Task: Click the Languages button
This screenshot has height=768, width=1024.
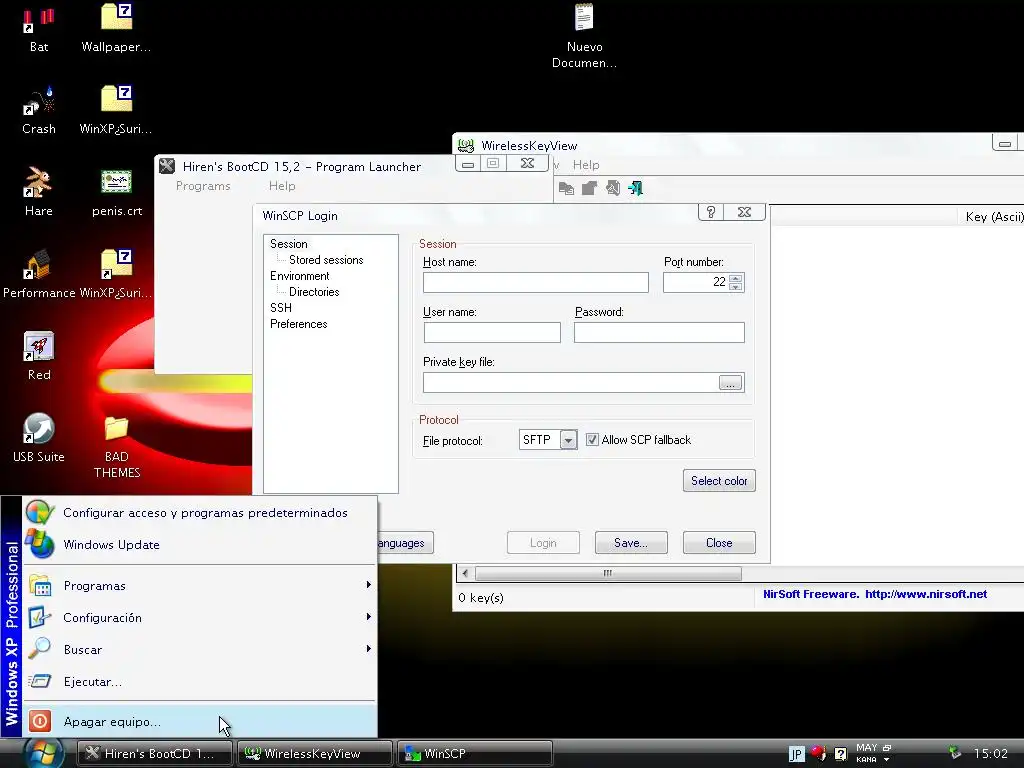Action: [x=405, y=543]
